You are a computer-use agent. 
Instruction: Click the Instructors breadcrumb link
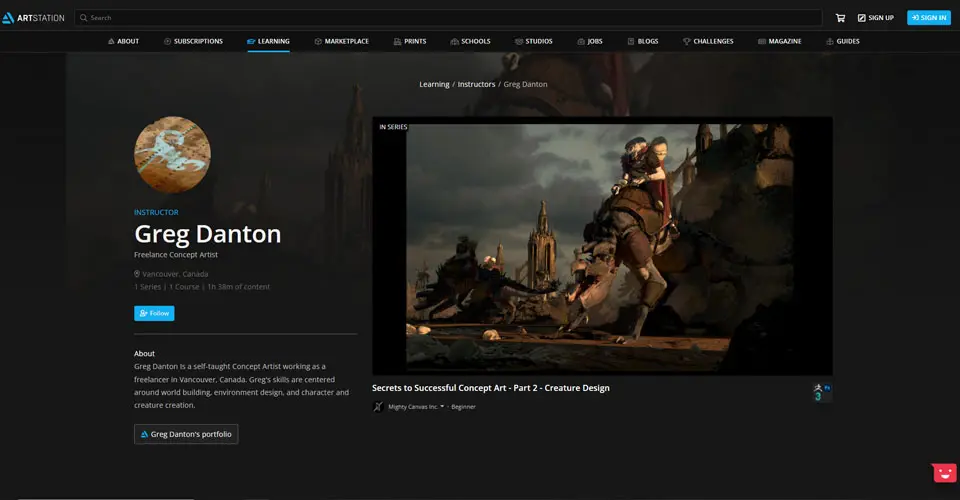pyautogui.click(x=476, y=84)
